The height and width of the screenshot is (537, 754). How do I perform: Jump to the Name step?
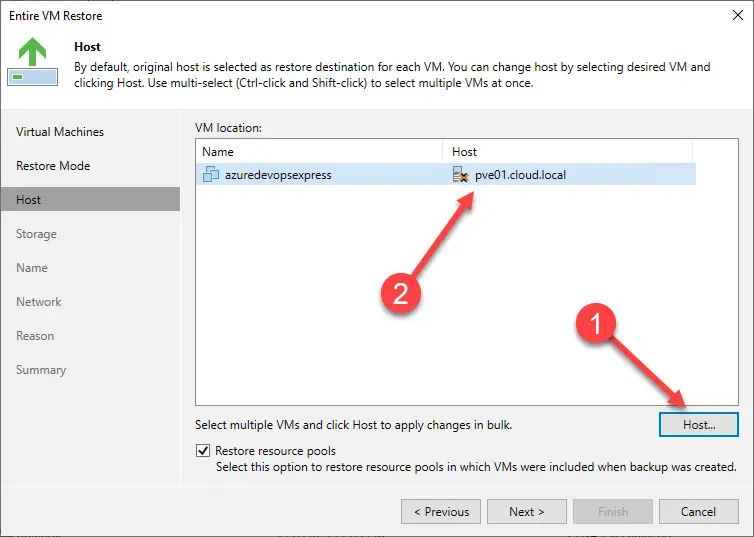(x=32, y=268)
